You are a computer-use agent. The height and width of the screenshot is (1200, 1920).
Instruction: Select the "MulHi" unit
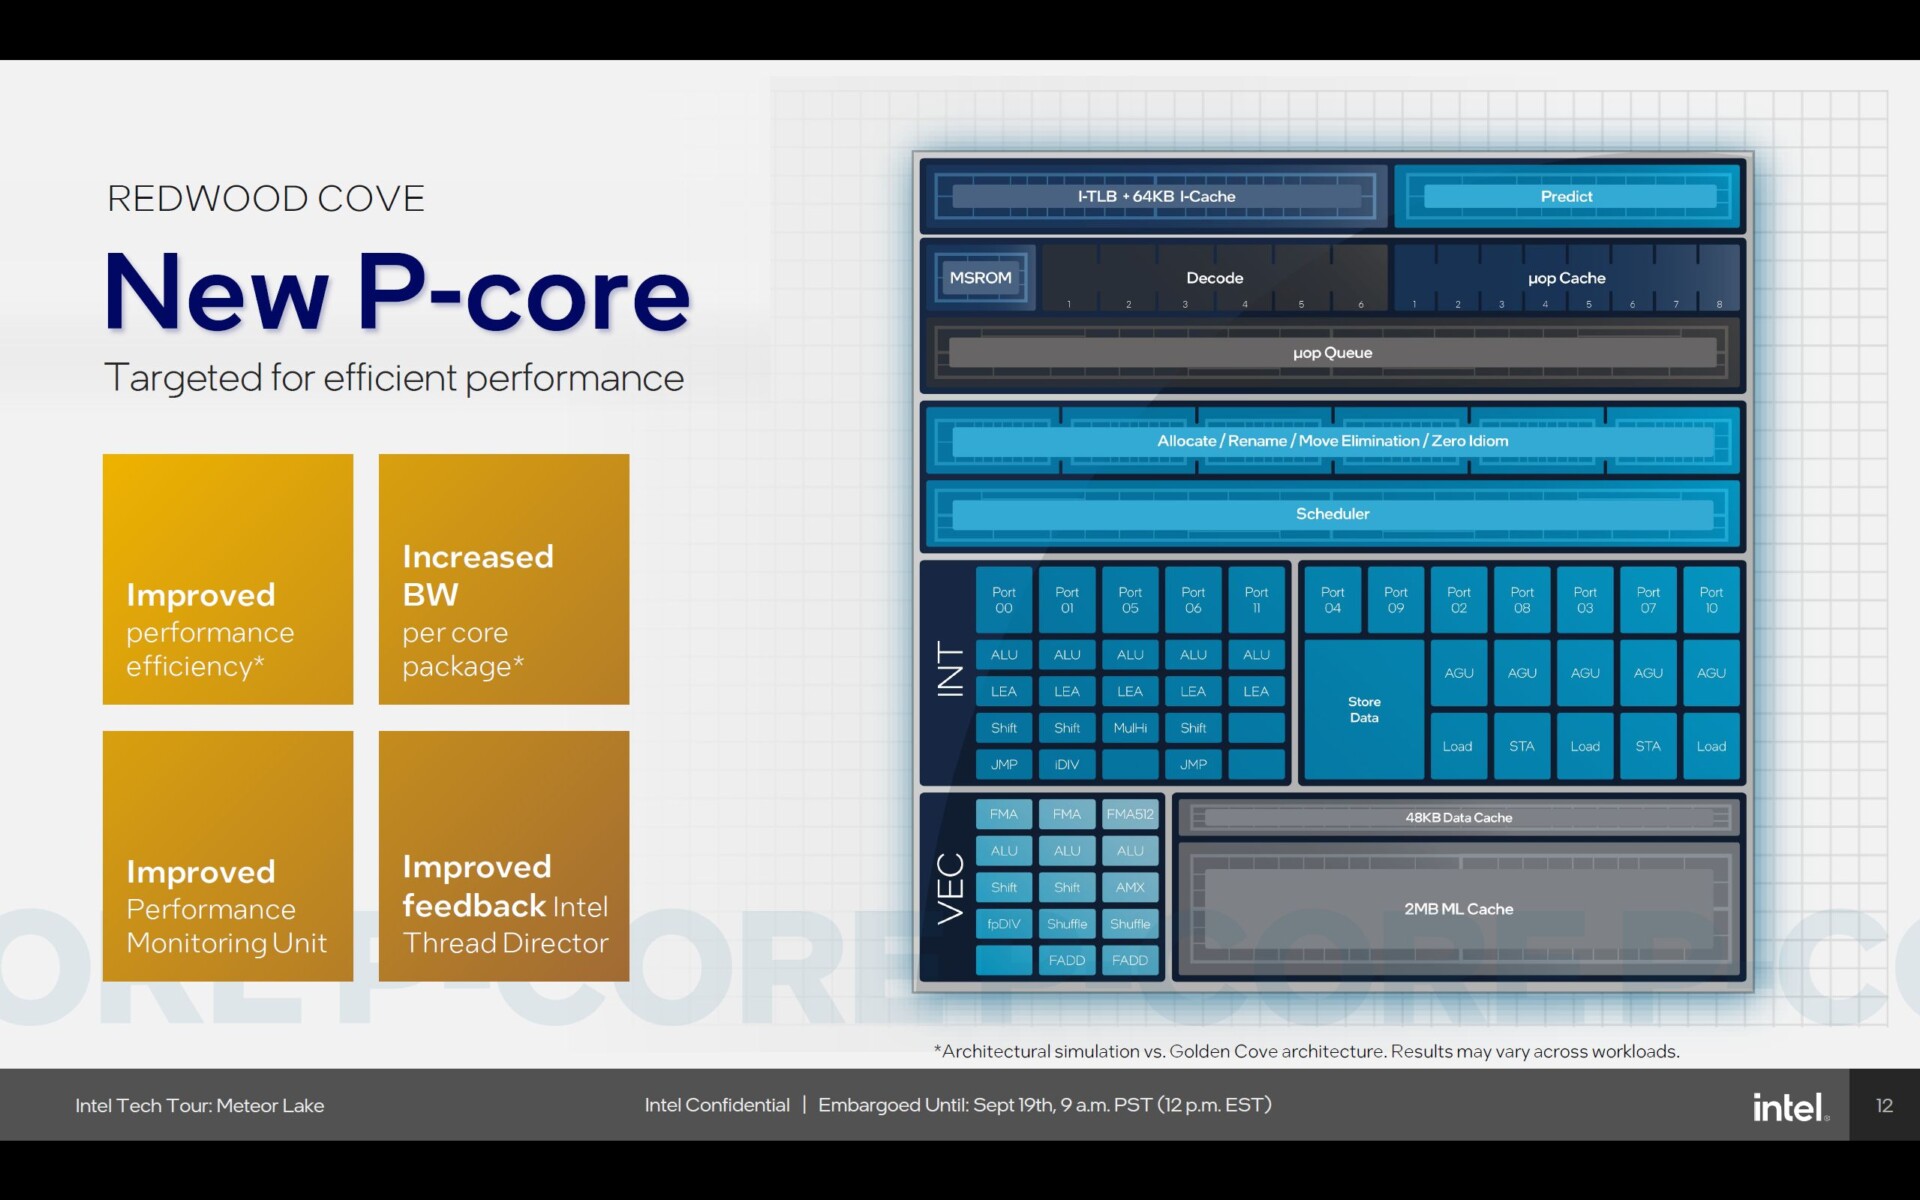1130,728
